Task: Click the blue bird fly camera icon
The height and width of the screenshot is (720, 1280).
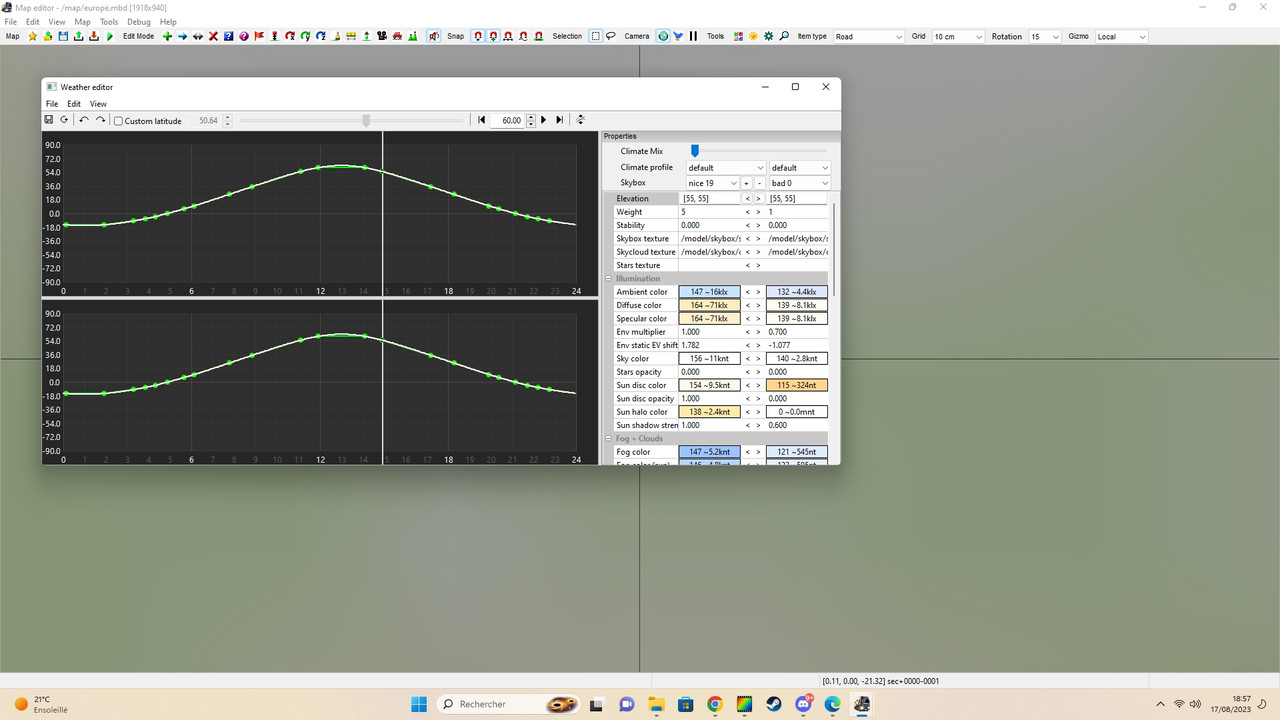Action: pyautogui.click(x=678, y=36)
